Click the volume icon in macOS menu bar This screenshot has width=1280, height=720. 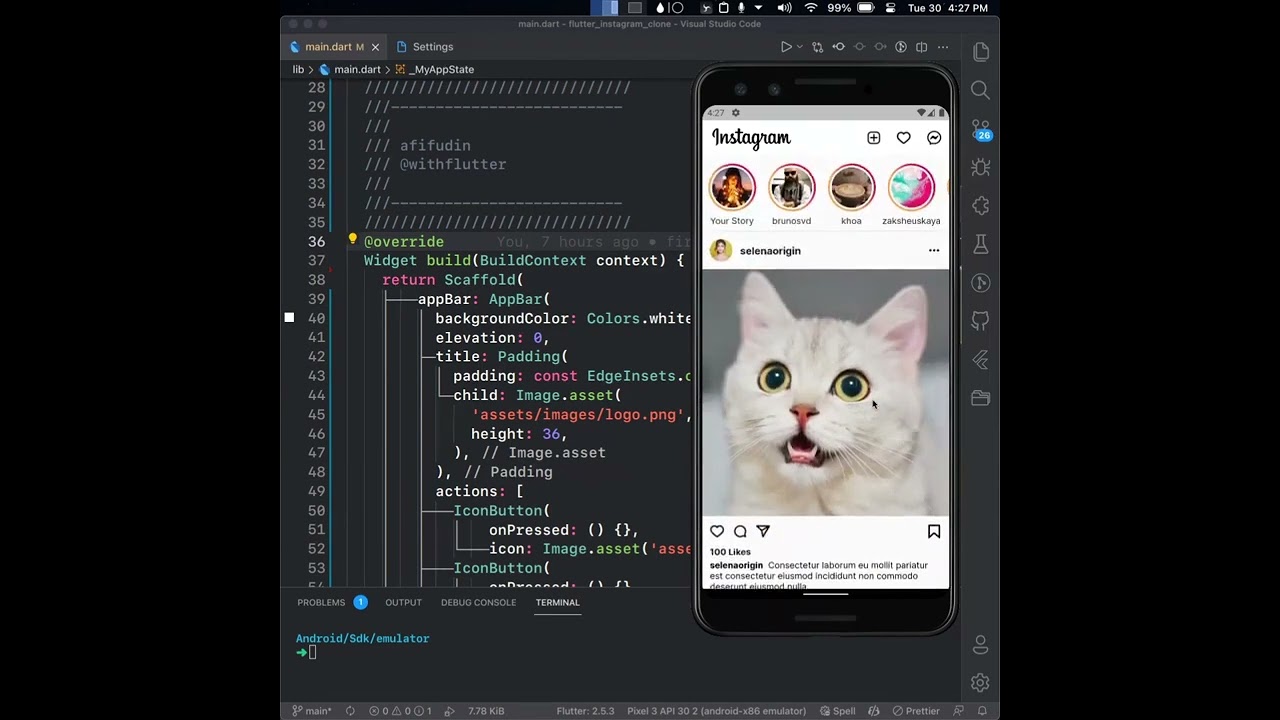coord(784,8)
